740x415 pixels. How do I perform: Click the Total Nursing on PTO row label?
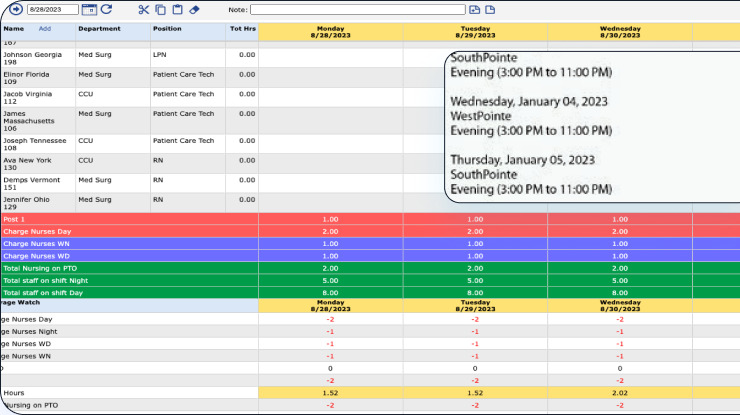point(40,268)
